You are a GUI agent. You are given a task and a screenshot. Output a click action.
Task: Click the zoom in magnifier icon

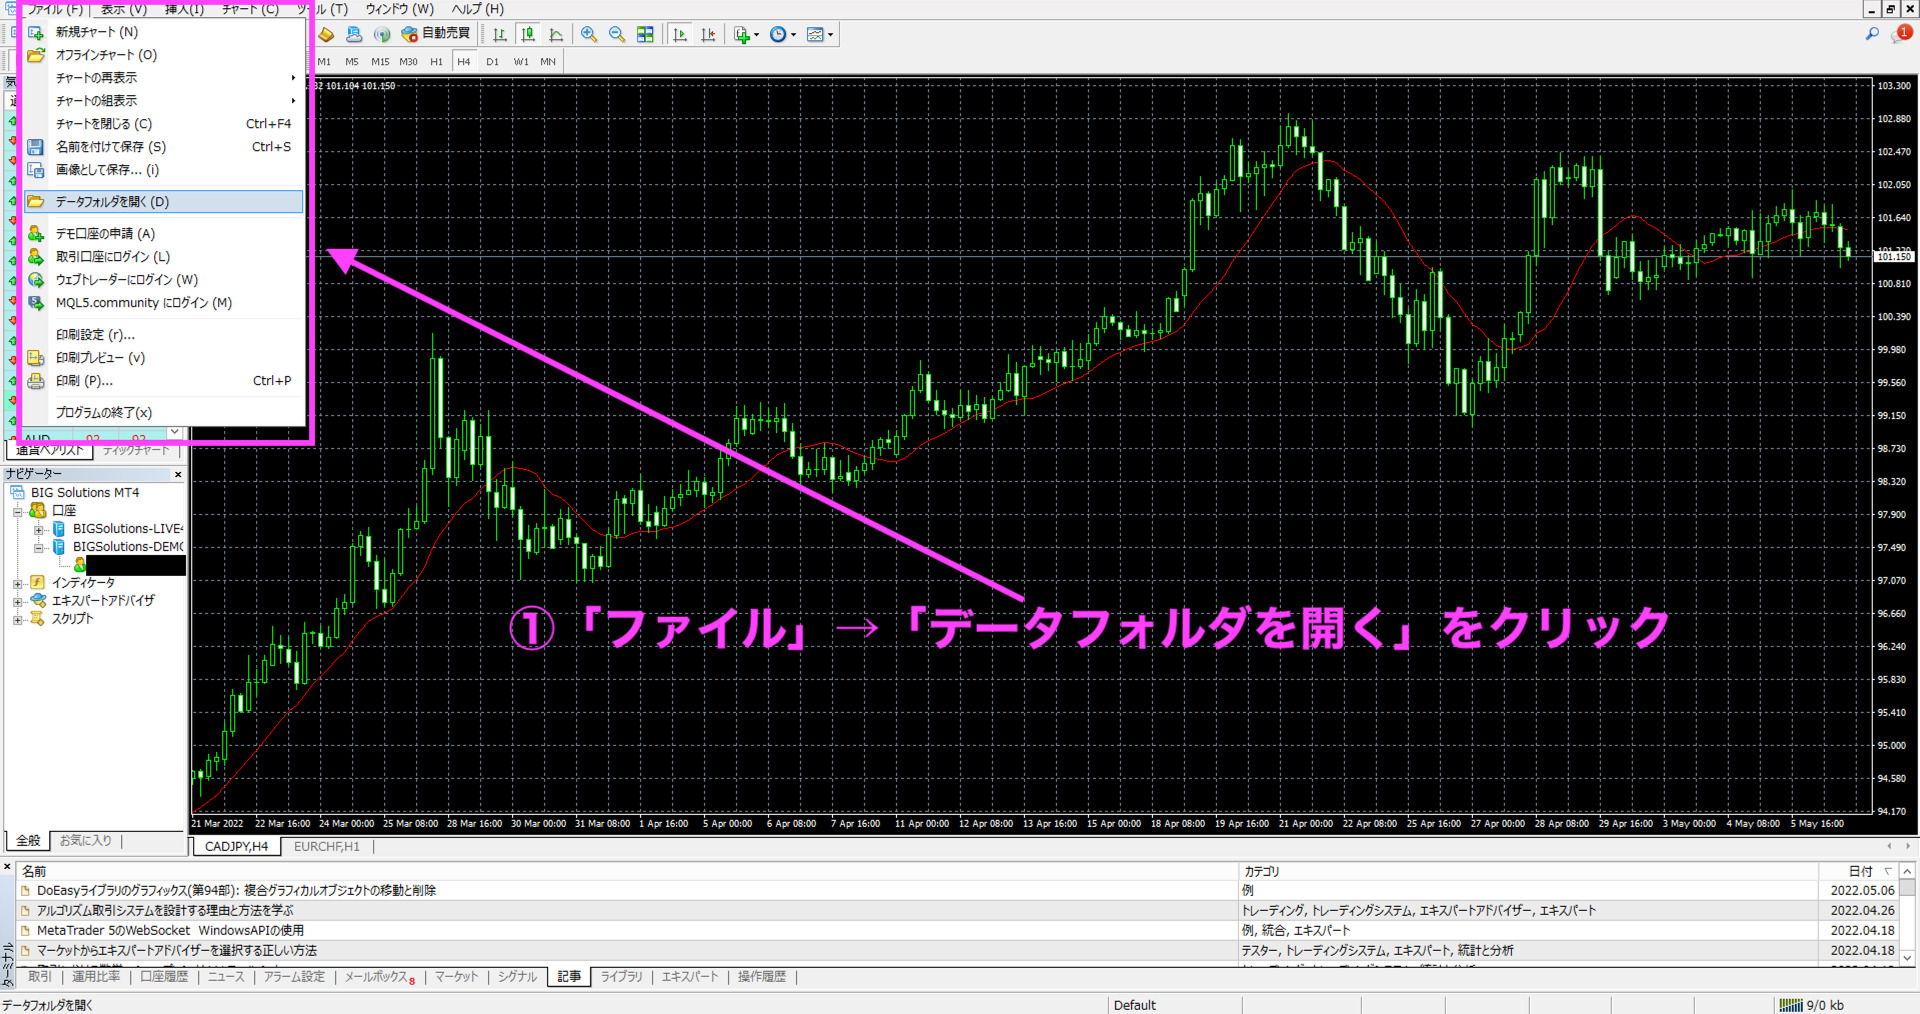click(x=589, y=34)
